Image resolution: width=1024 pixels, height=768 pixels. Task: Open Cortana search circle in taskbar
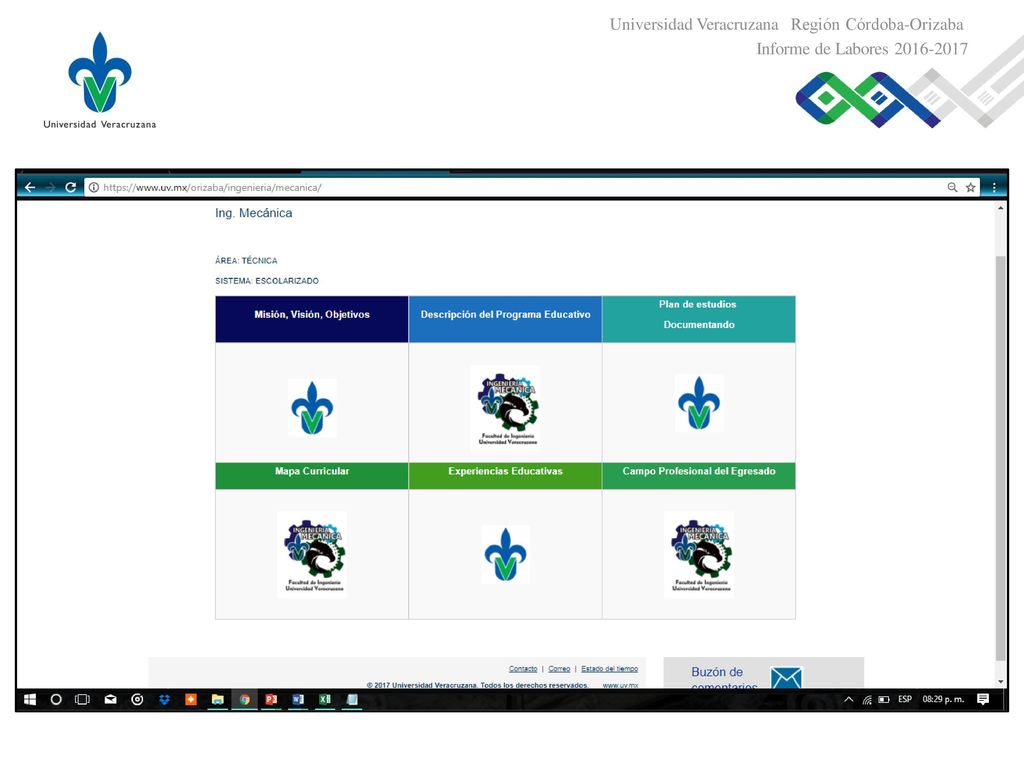click(56, 699)
